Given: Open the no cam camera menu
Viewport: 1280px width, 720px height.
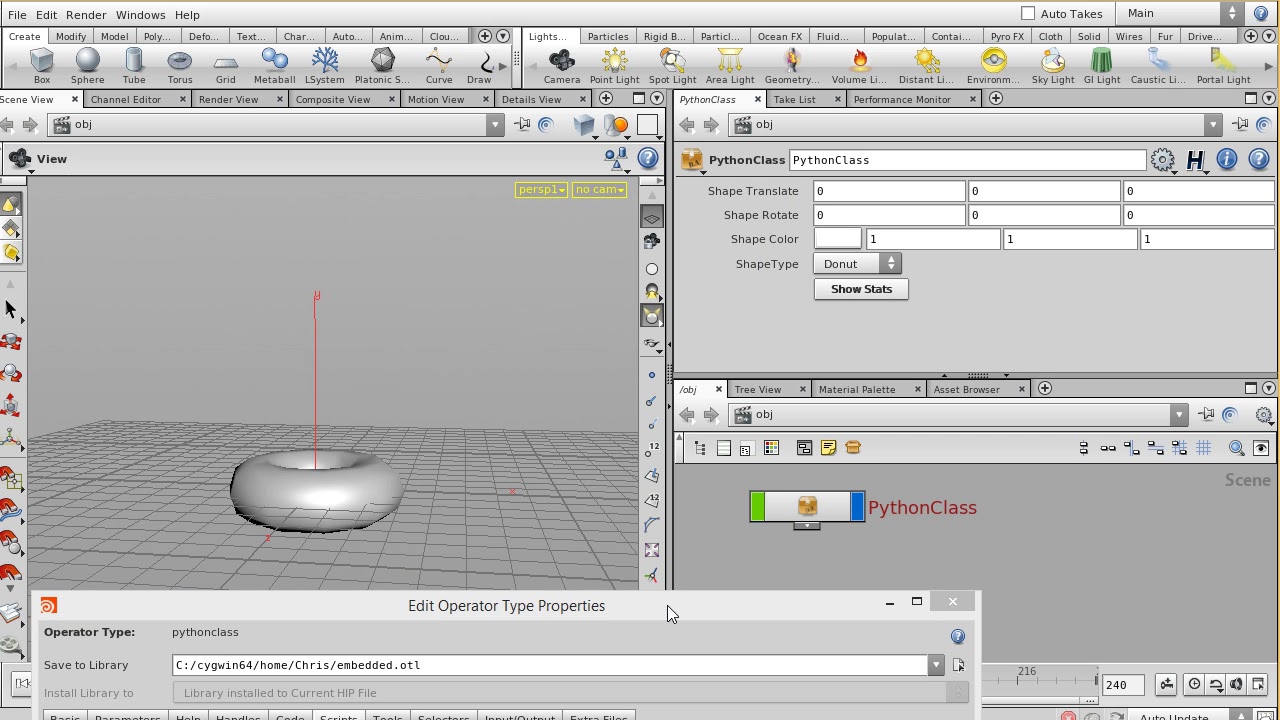Looking at the screenshot, I should click(x=599, y=190).
